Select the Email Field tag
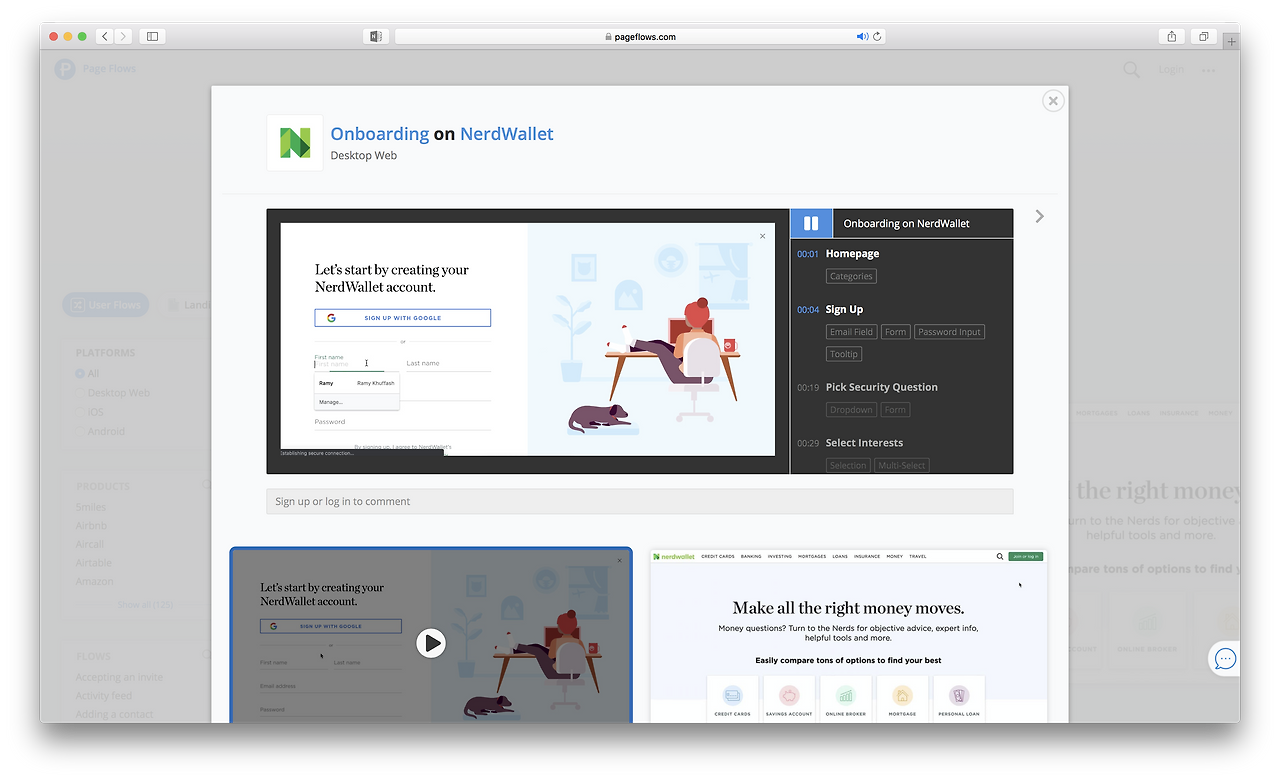This screenshot has height=780, width=1280. click(x=851, y=332)
